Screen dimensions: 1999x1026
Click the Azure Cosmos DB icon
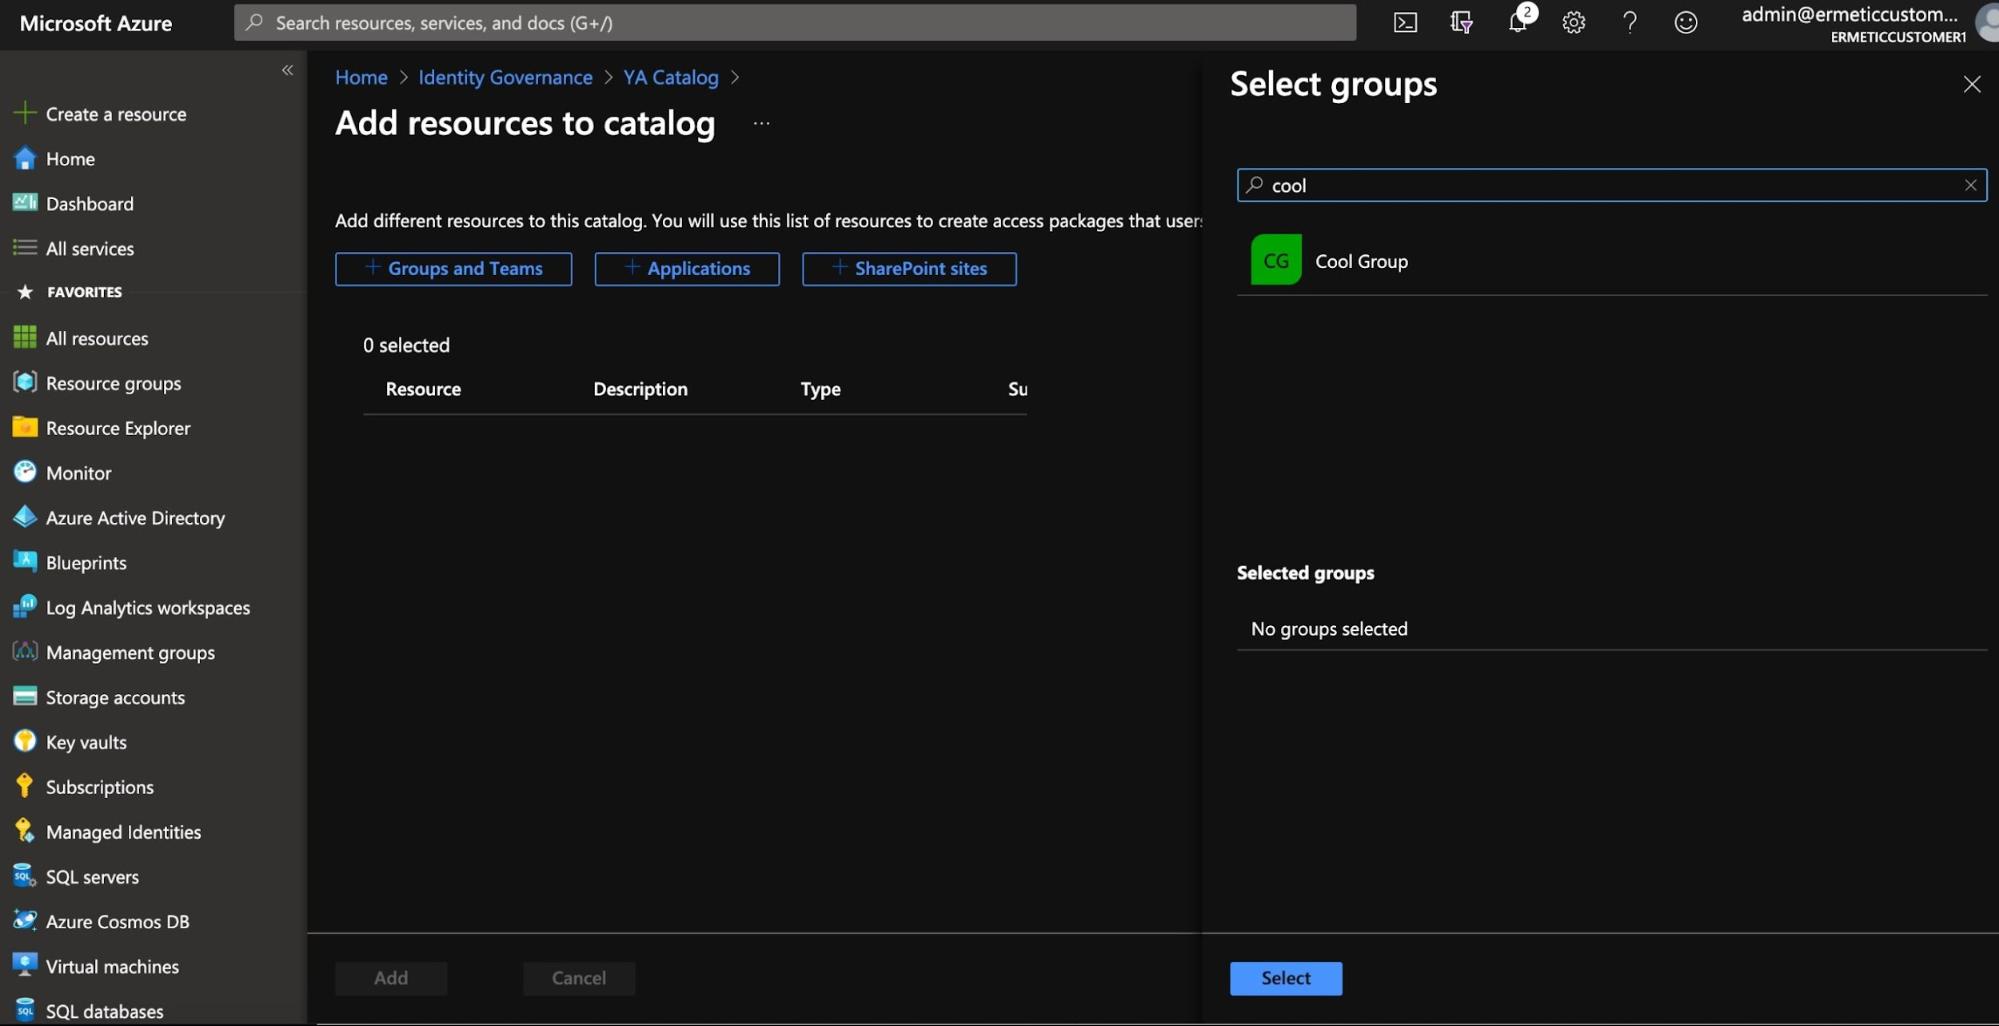(25, 921)
